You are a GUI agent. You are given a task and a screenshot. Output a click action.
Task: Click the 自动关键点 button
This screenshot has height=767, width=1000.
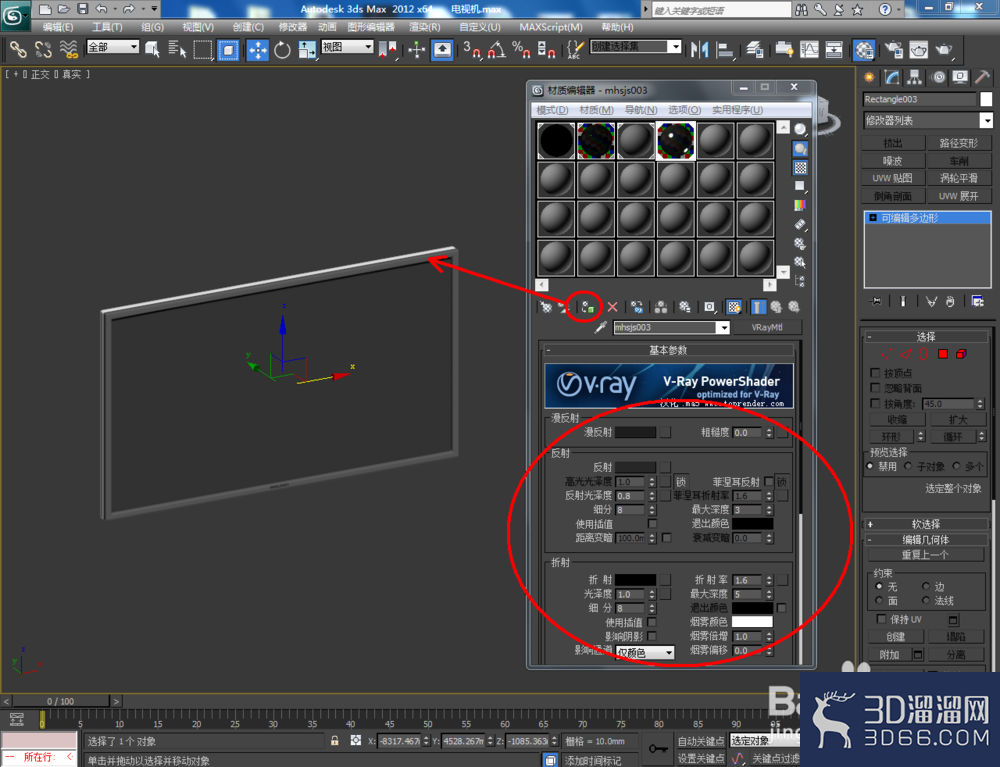click(700, 741)
